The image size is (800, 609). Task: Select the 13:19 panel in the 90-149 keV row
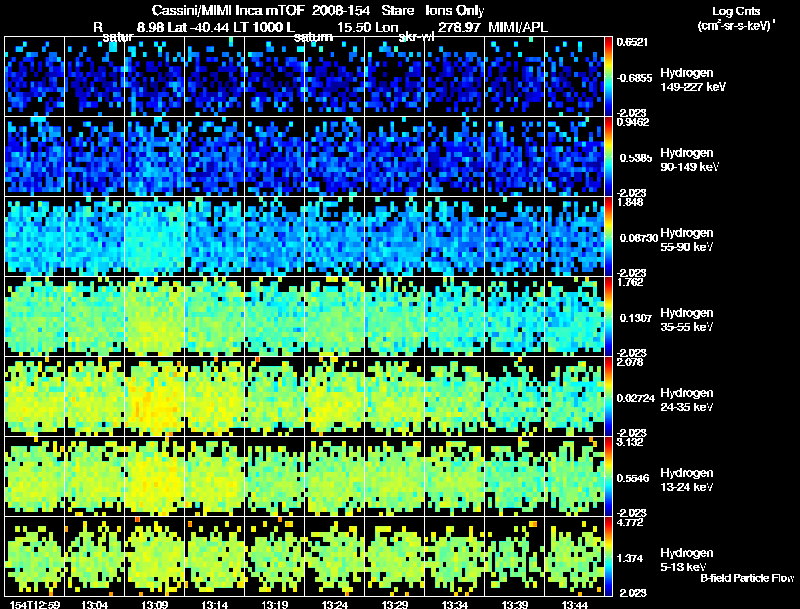274,156
